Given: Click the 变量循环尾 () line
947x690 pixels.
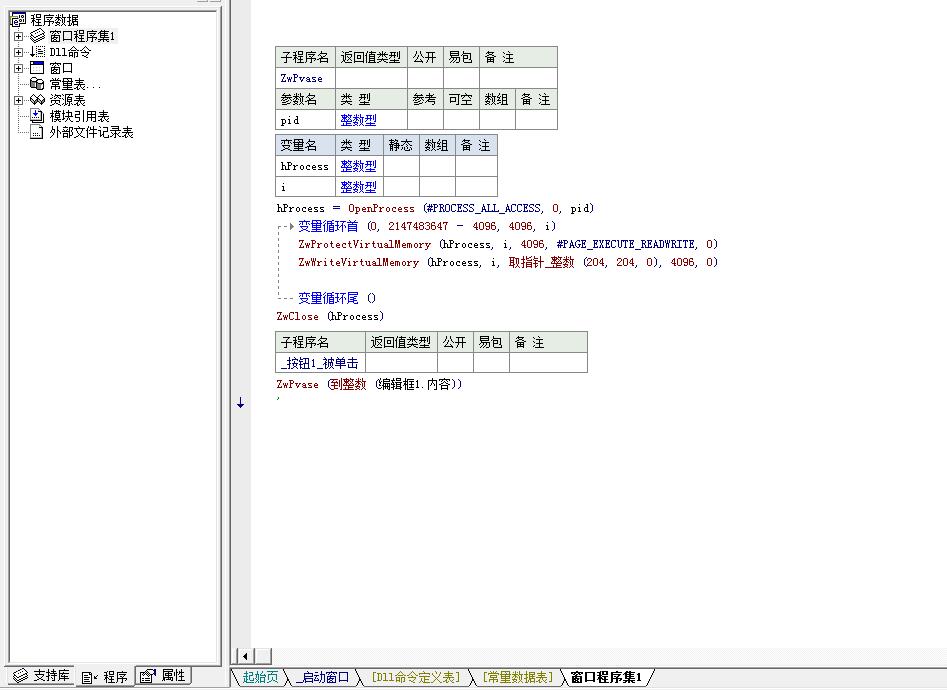Looking at the screenshot, I should 336,298.
